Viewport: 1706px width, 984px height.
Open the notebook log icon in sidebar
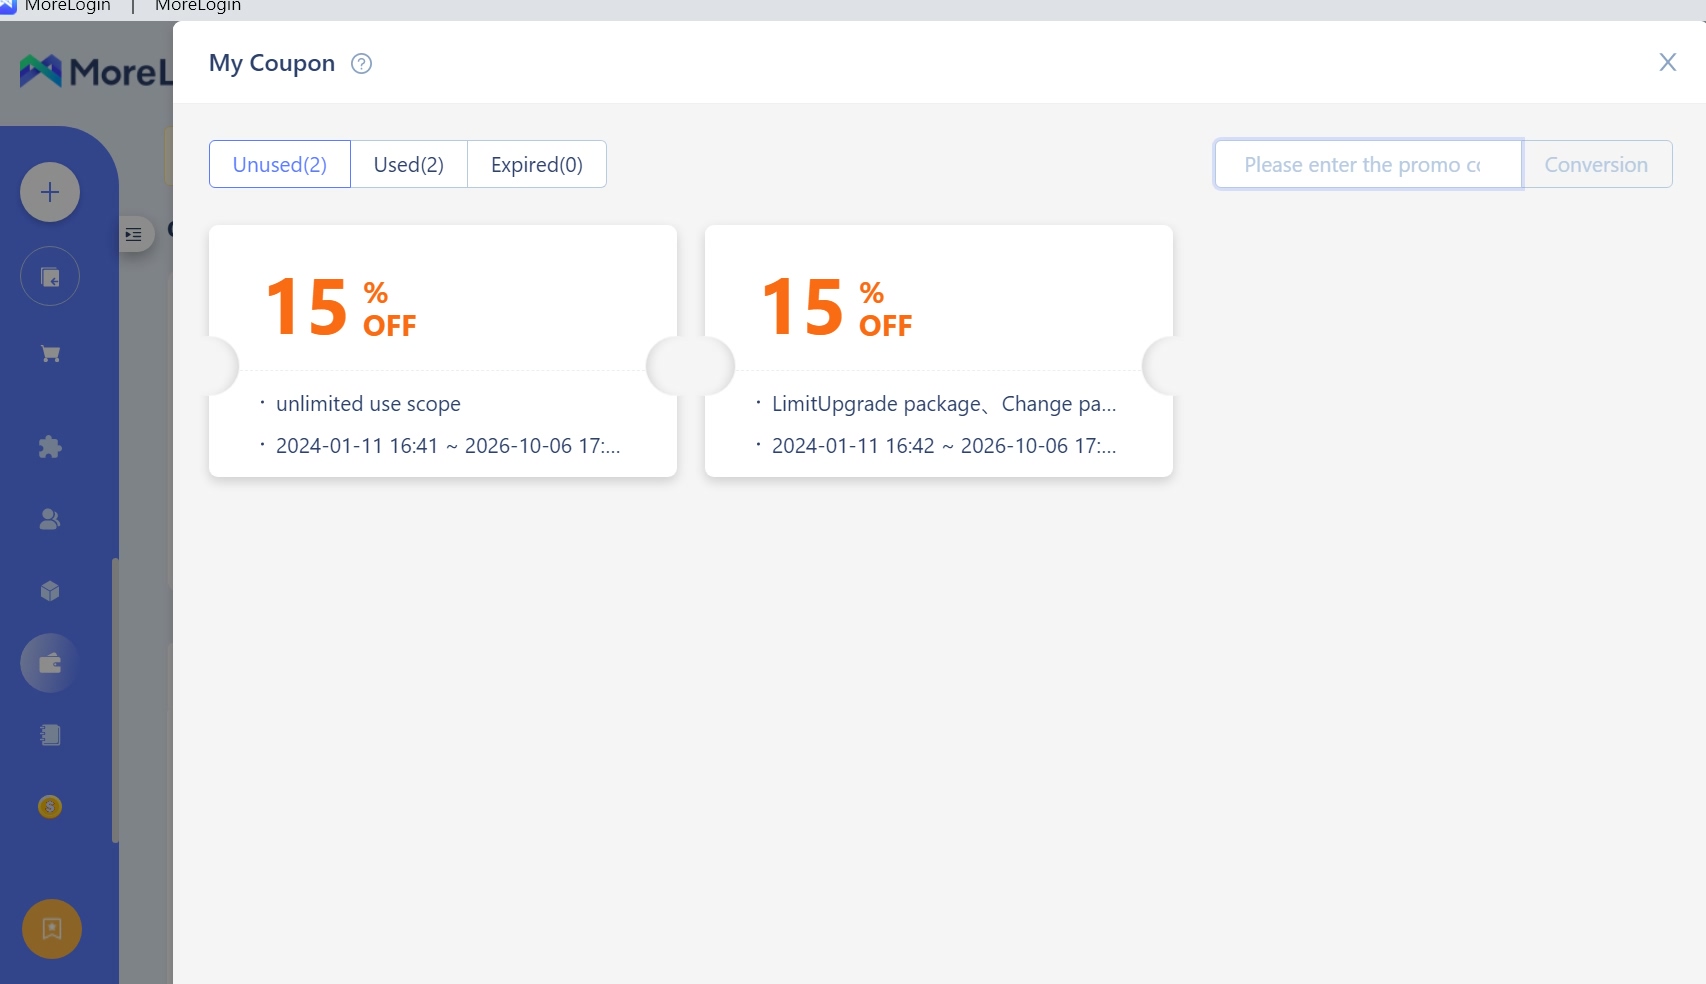coord(50,735)
